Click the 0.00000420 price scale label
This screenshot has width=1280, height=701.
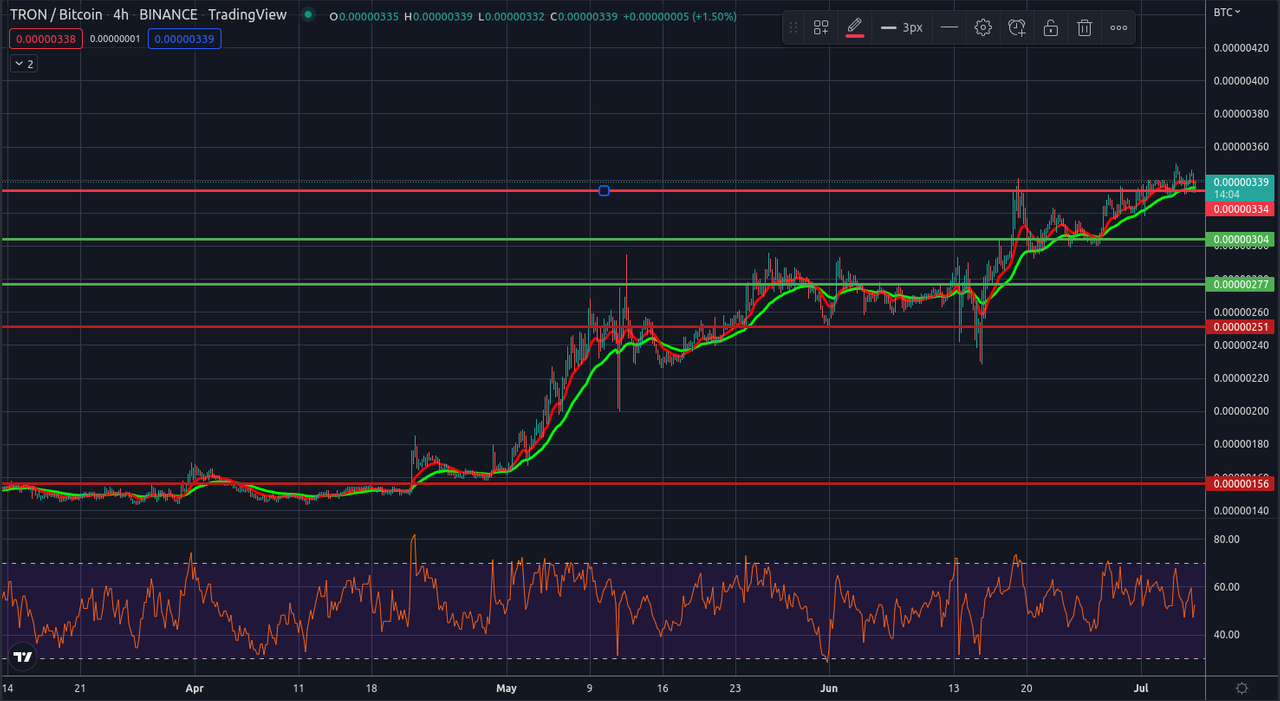[1241, 48]
